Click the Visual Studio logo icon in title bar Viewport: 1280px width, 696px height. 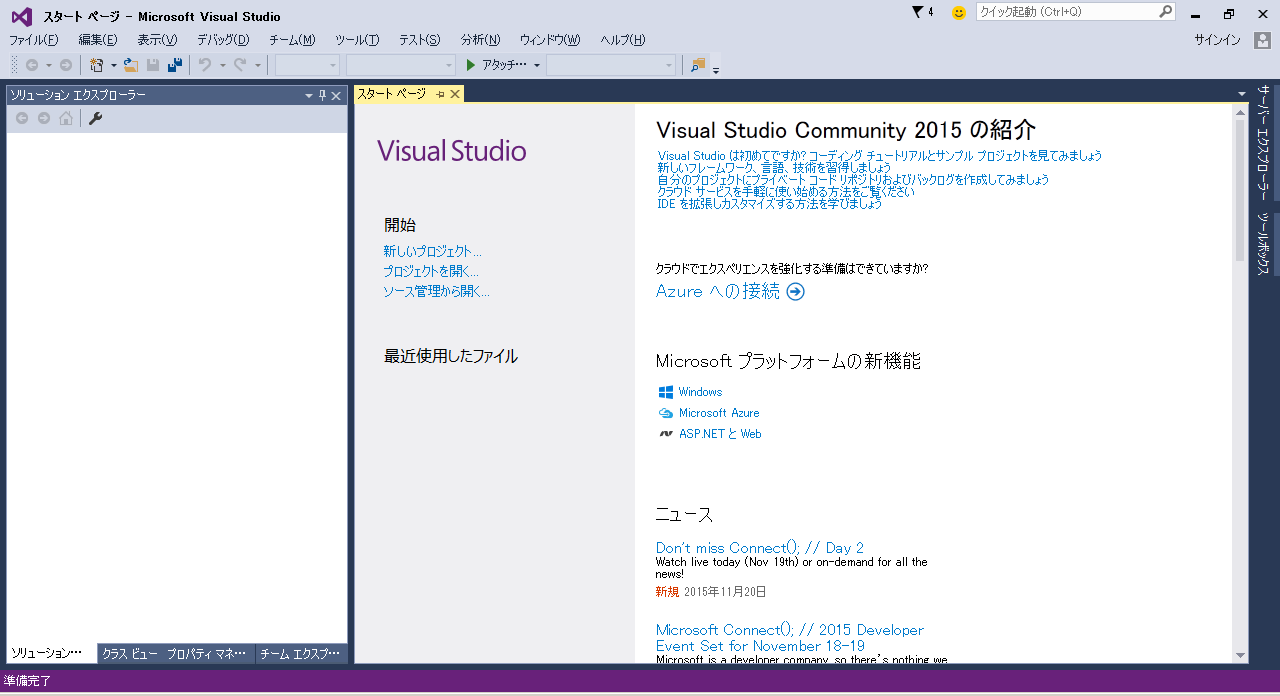pyautogui.click(x=22, y=16)
